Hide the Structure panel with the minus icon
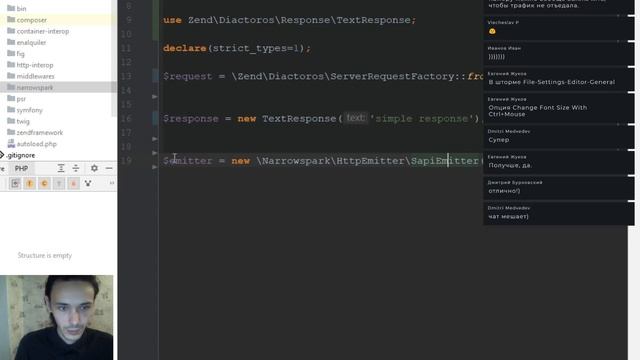The height and width of the screenshot is (360, 640). point(109,168)
